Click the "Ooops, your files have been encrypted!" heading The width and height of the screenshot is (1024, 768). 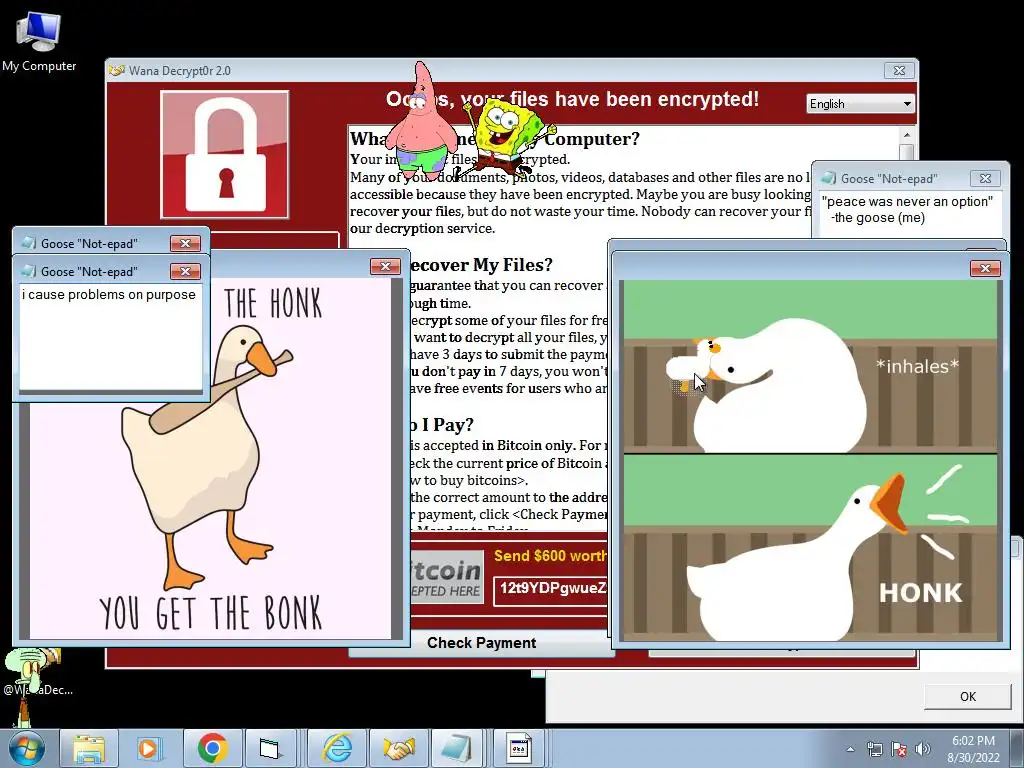[x=572, y=99]
